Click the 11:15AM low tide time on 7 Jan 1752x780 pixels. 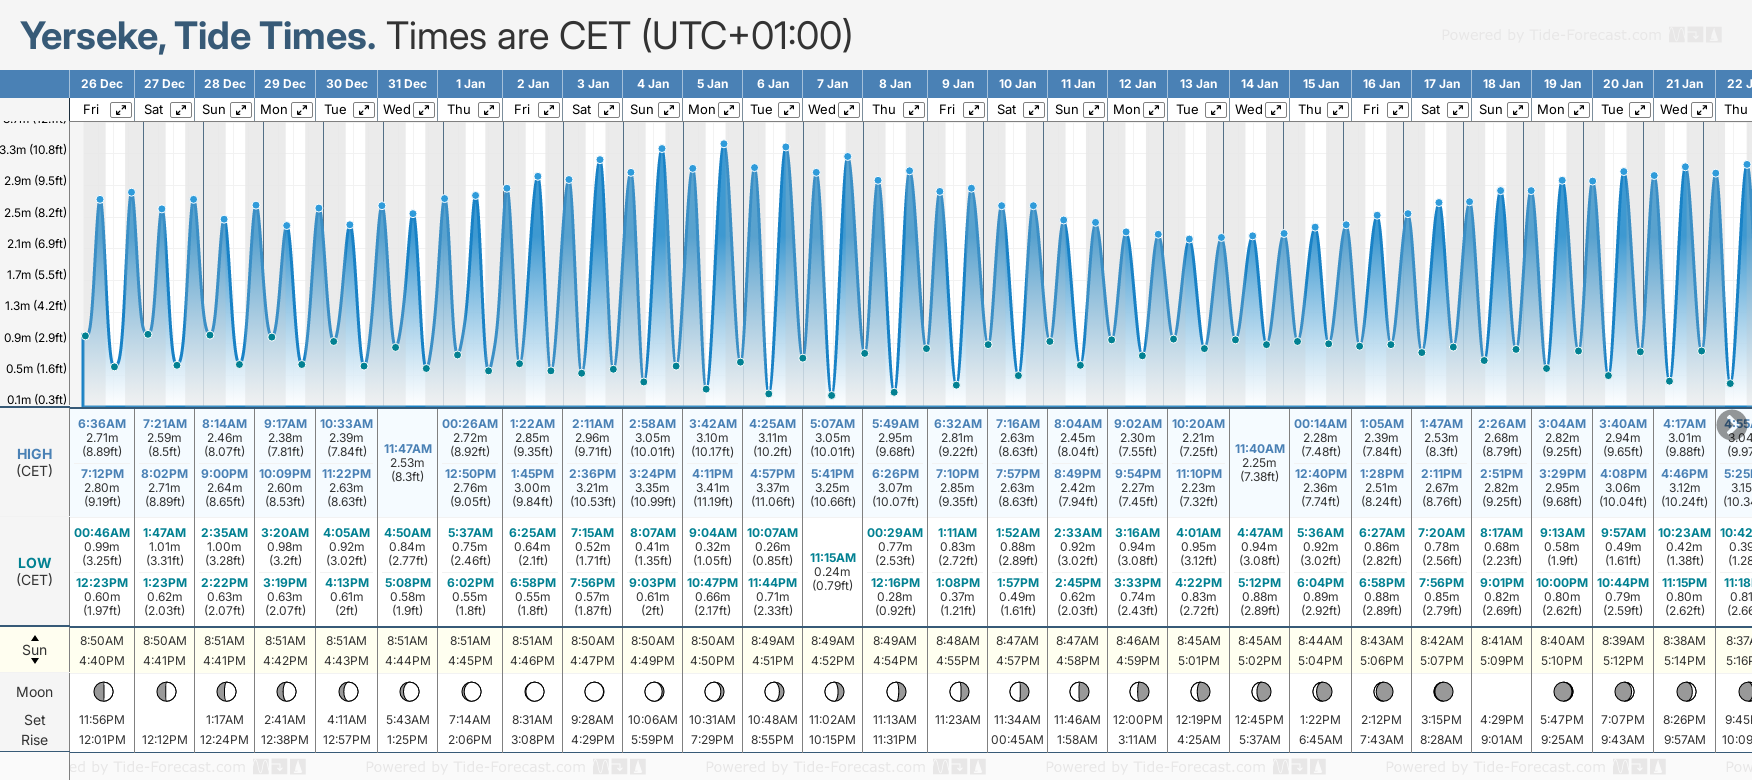point(833,558)
